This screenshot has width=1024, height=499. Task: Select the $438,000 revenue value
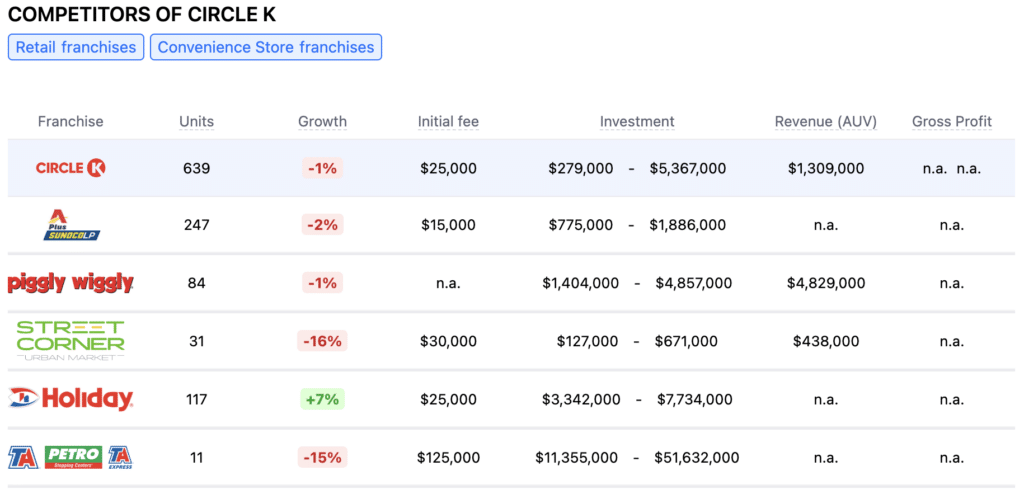(x=826, y=341)
